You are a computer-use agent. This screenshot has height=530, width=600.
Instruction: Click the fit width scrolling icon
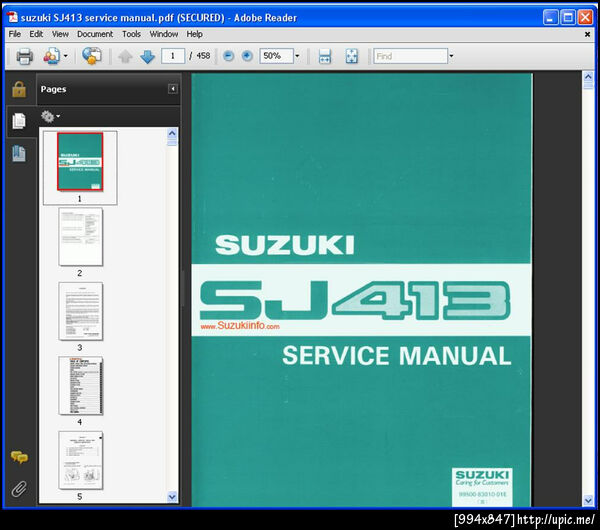point(324,57)
